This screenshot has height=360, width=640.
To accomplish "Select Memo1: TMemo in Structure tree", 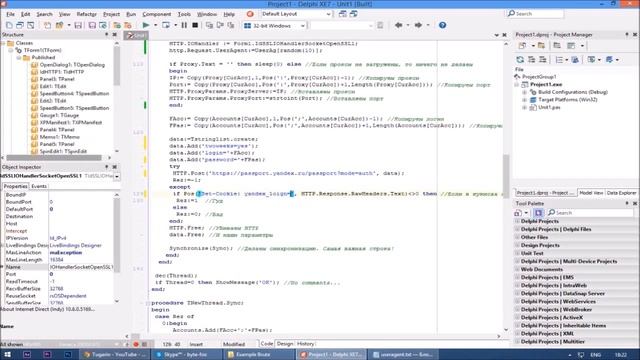I will click(x=60, y=137).
